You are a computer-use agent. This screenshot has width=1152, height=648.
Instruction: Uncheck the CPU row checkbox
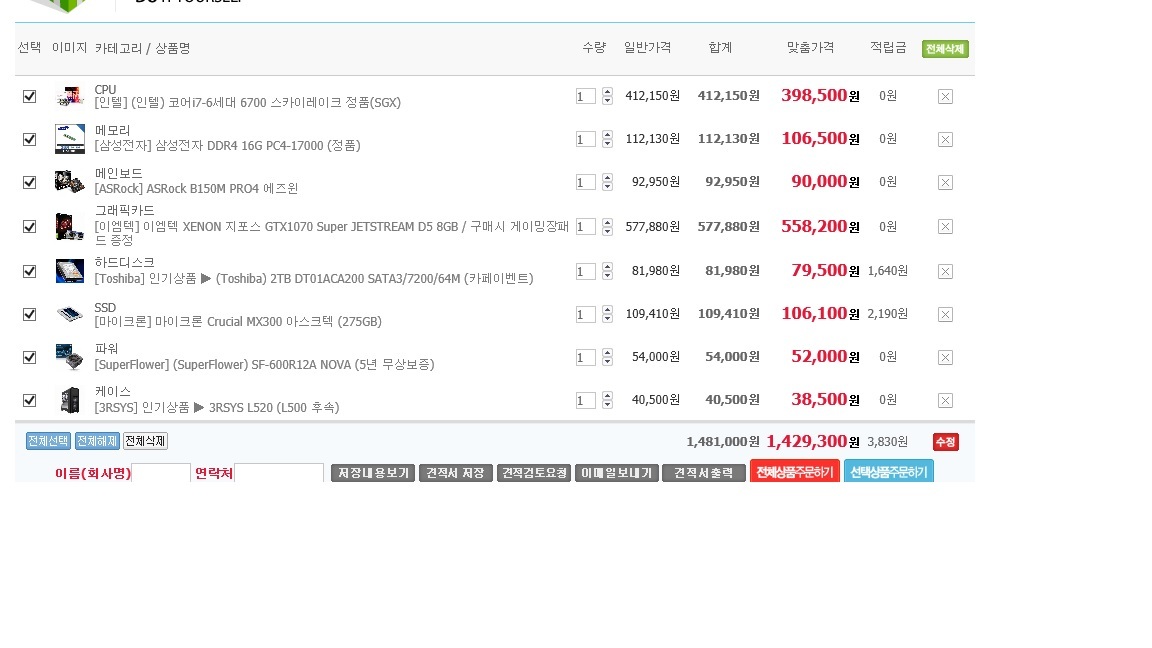pos(29,96)
